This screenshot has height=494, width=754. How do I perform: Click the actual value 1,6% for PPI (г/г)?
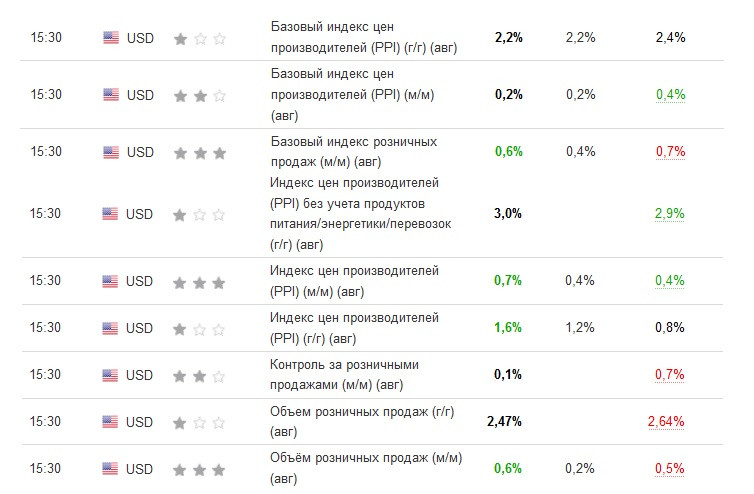(x=508, y=328)
